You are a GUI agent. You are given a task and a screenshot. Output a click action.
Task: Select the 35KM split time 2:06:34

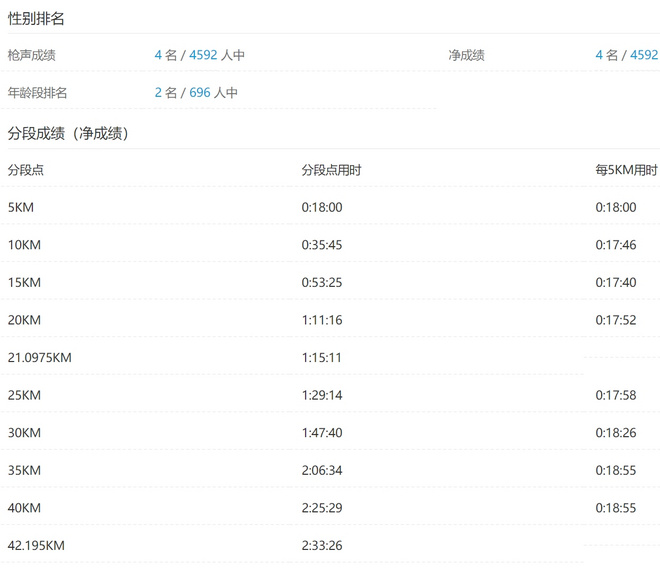point(322,470)
